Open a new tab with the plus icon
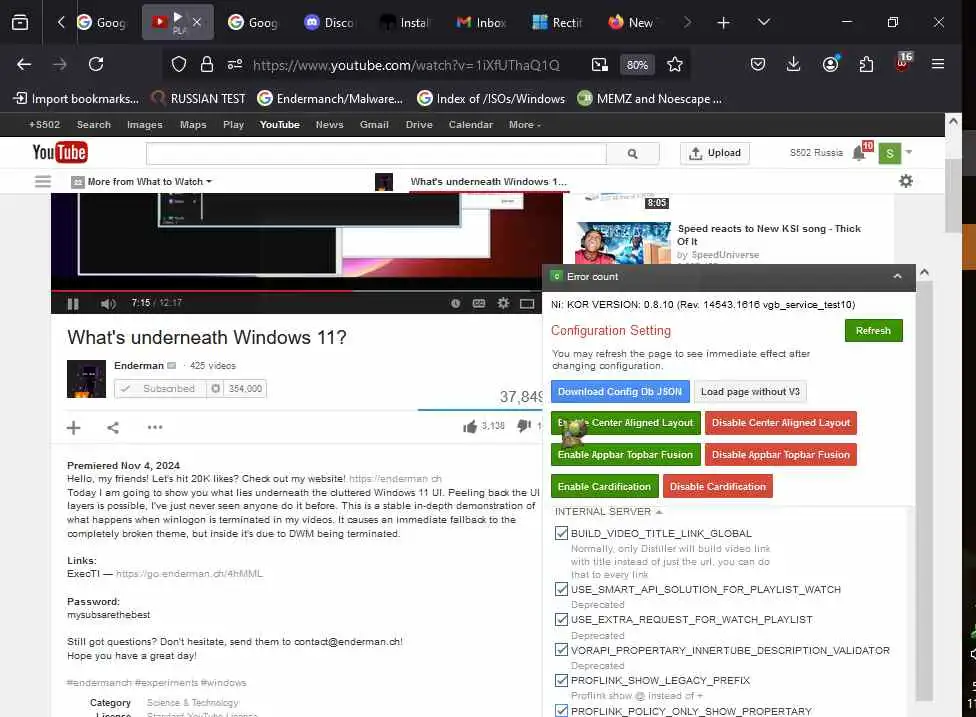976x717 pixels. point(723,22)
